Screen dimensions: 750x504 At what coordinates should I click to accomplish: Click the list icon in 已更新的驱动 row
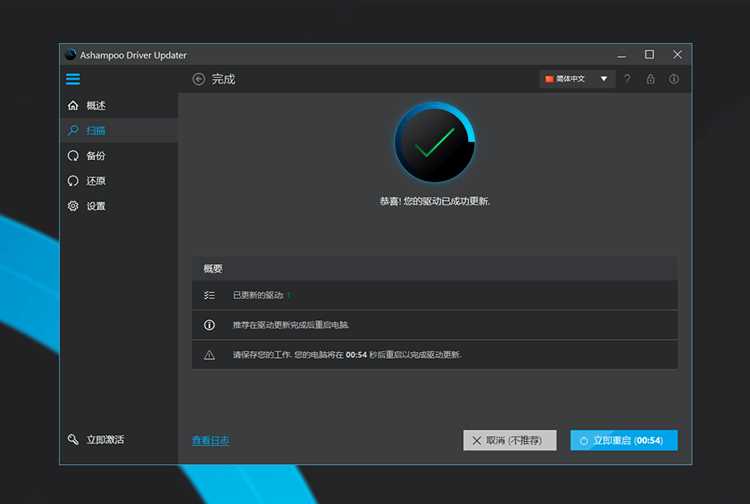(x=209, y=296)
